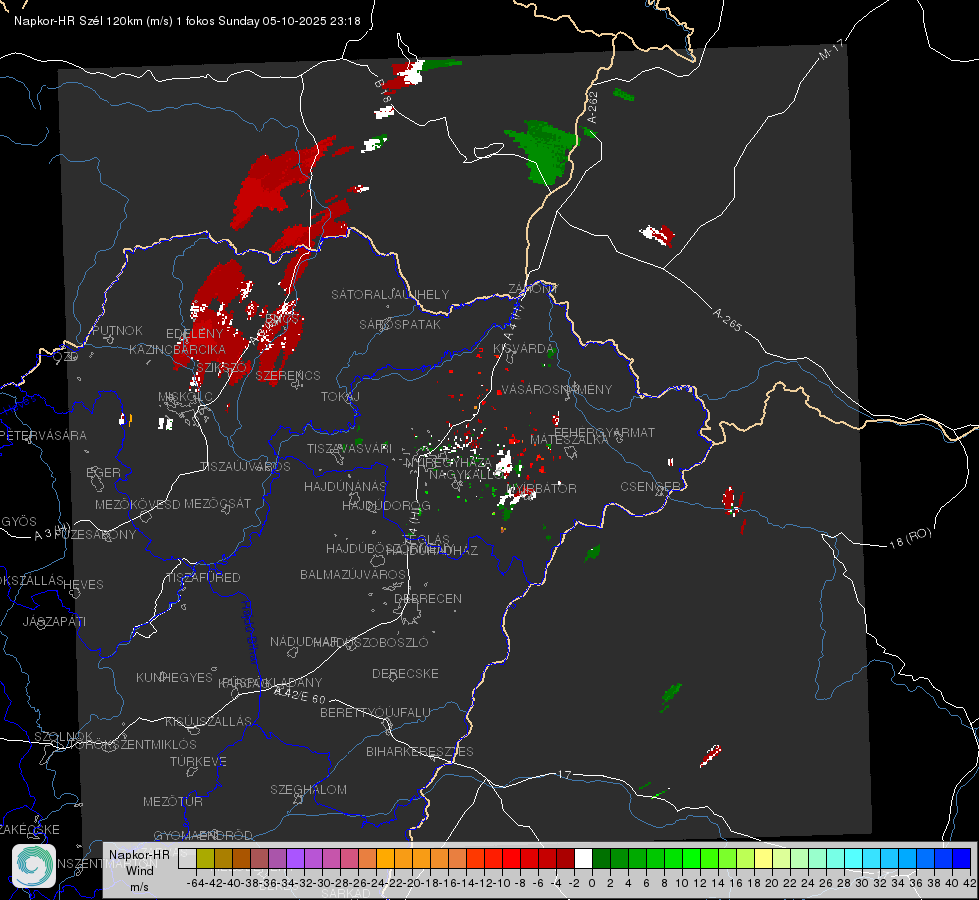Pick the light gray first legend swatch

(187, 859)
